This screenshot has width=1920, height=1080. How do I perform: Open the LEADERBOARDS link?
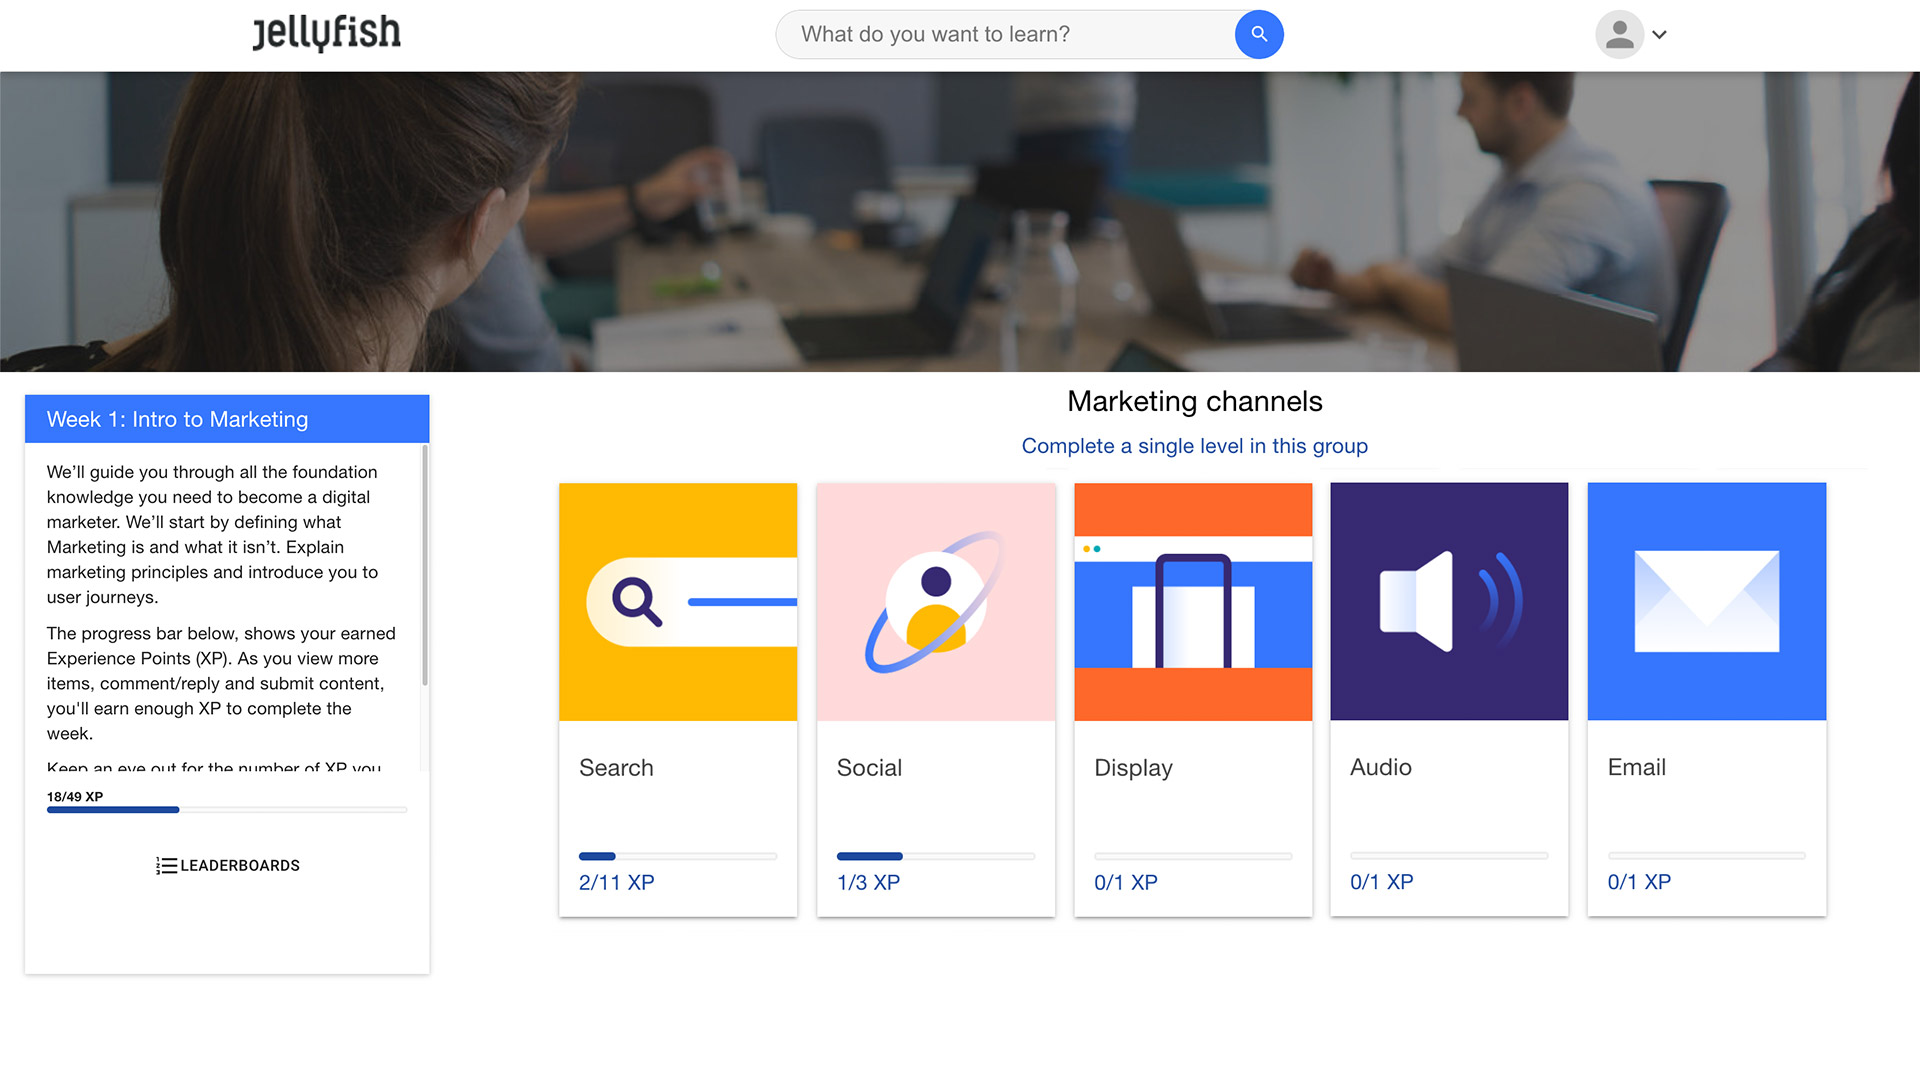240,866
